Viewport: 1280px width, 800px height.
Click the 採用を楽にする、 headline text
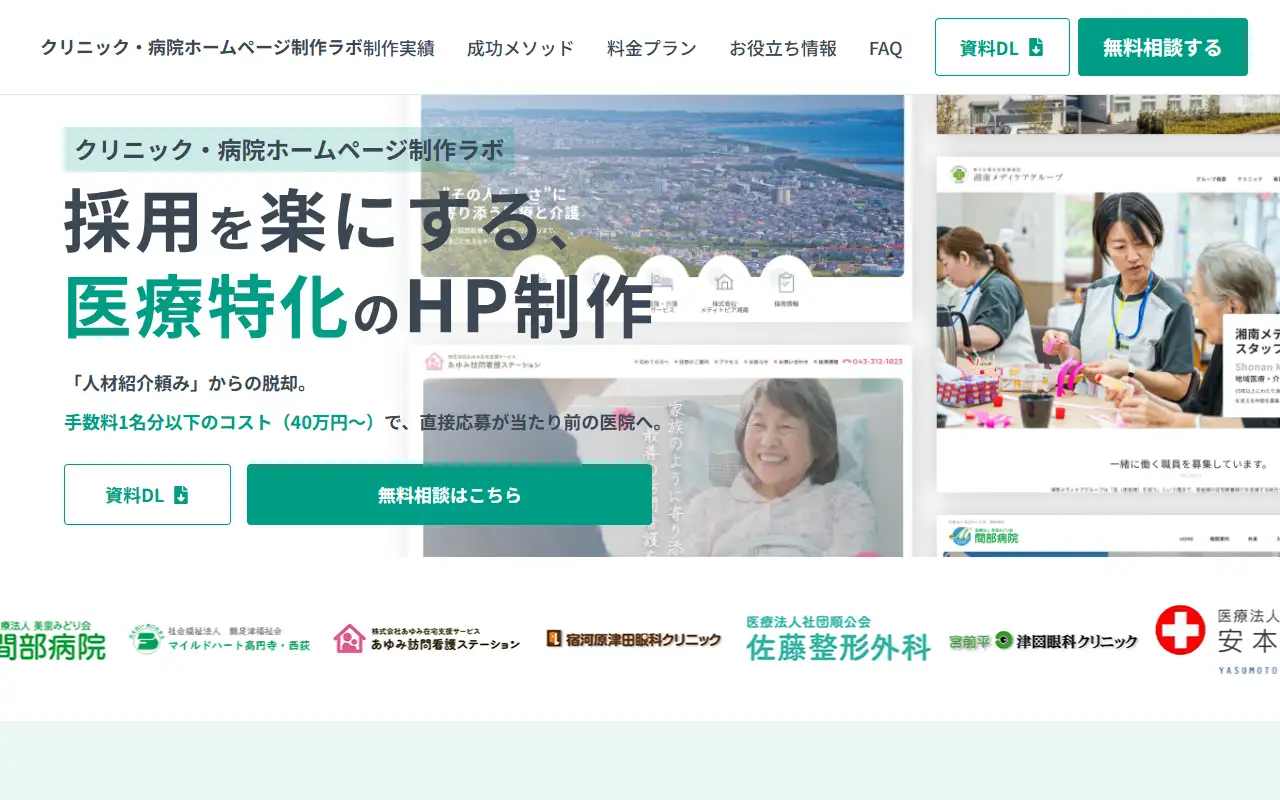pyautogui.click(x=320, y=222)
